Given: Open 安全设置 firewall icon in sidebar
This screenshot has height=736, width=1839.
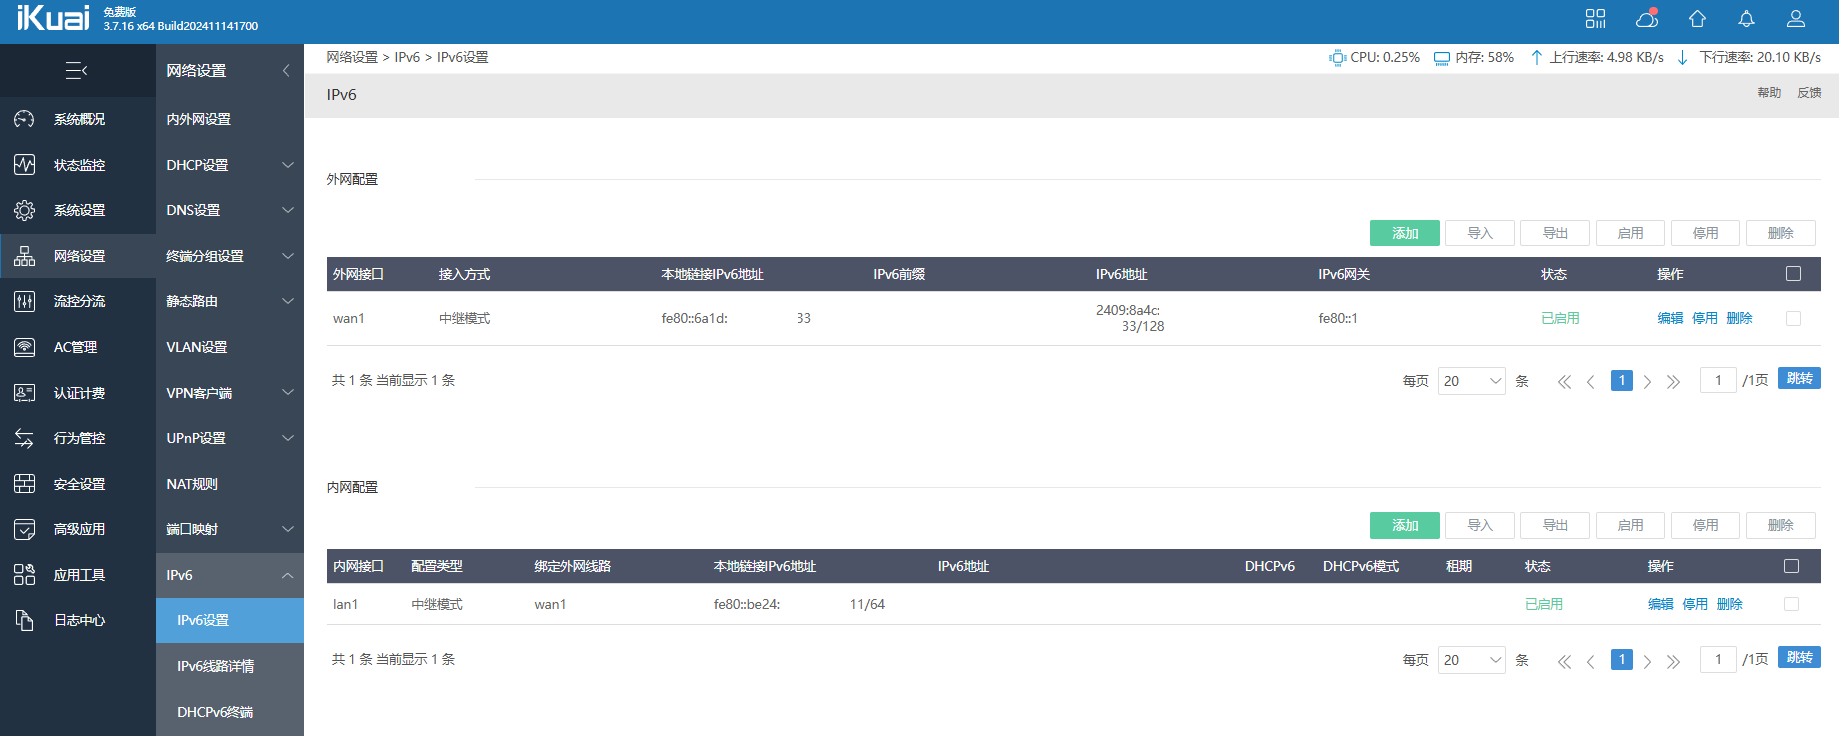Looking at the screenshot, I should point(25,484).
